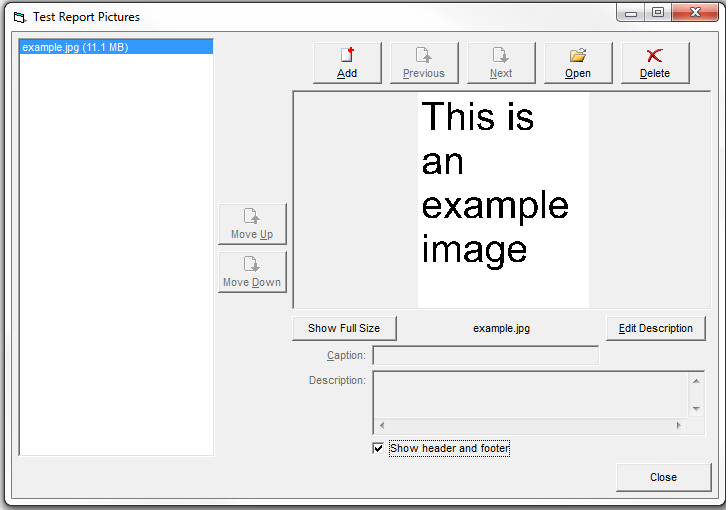Advance to the Next picture

click(501, 62)
